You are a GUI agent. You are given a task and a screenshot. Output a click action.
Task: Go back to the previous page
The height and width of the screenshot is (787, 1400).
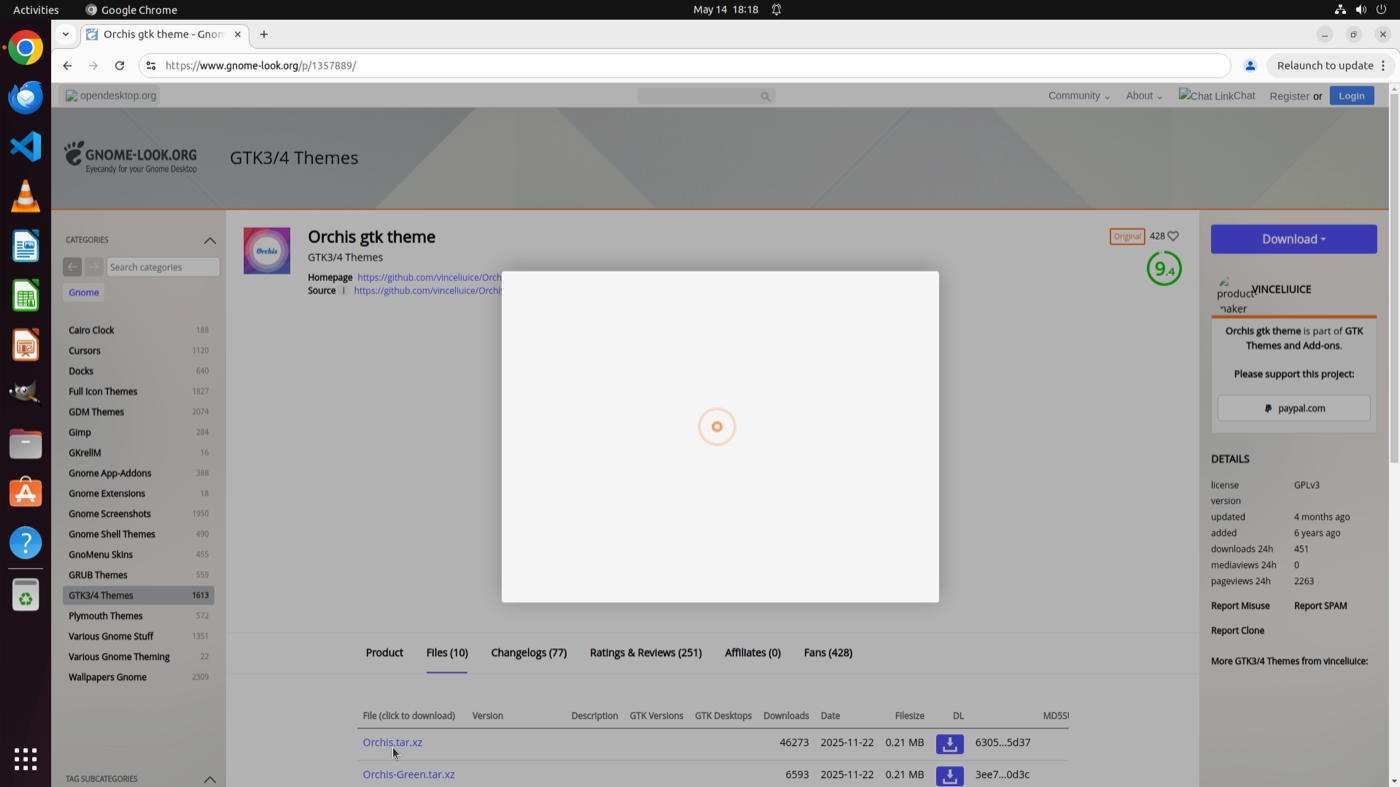(67, 66)
